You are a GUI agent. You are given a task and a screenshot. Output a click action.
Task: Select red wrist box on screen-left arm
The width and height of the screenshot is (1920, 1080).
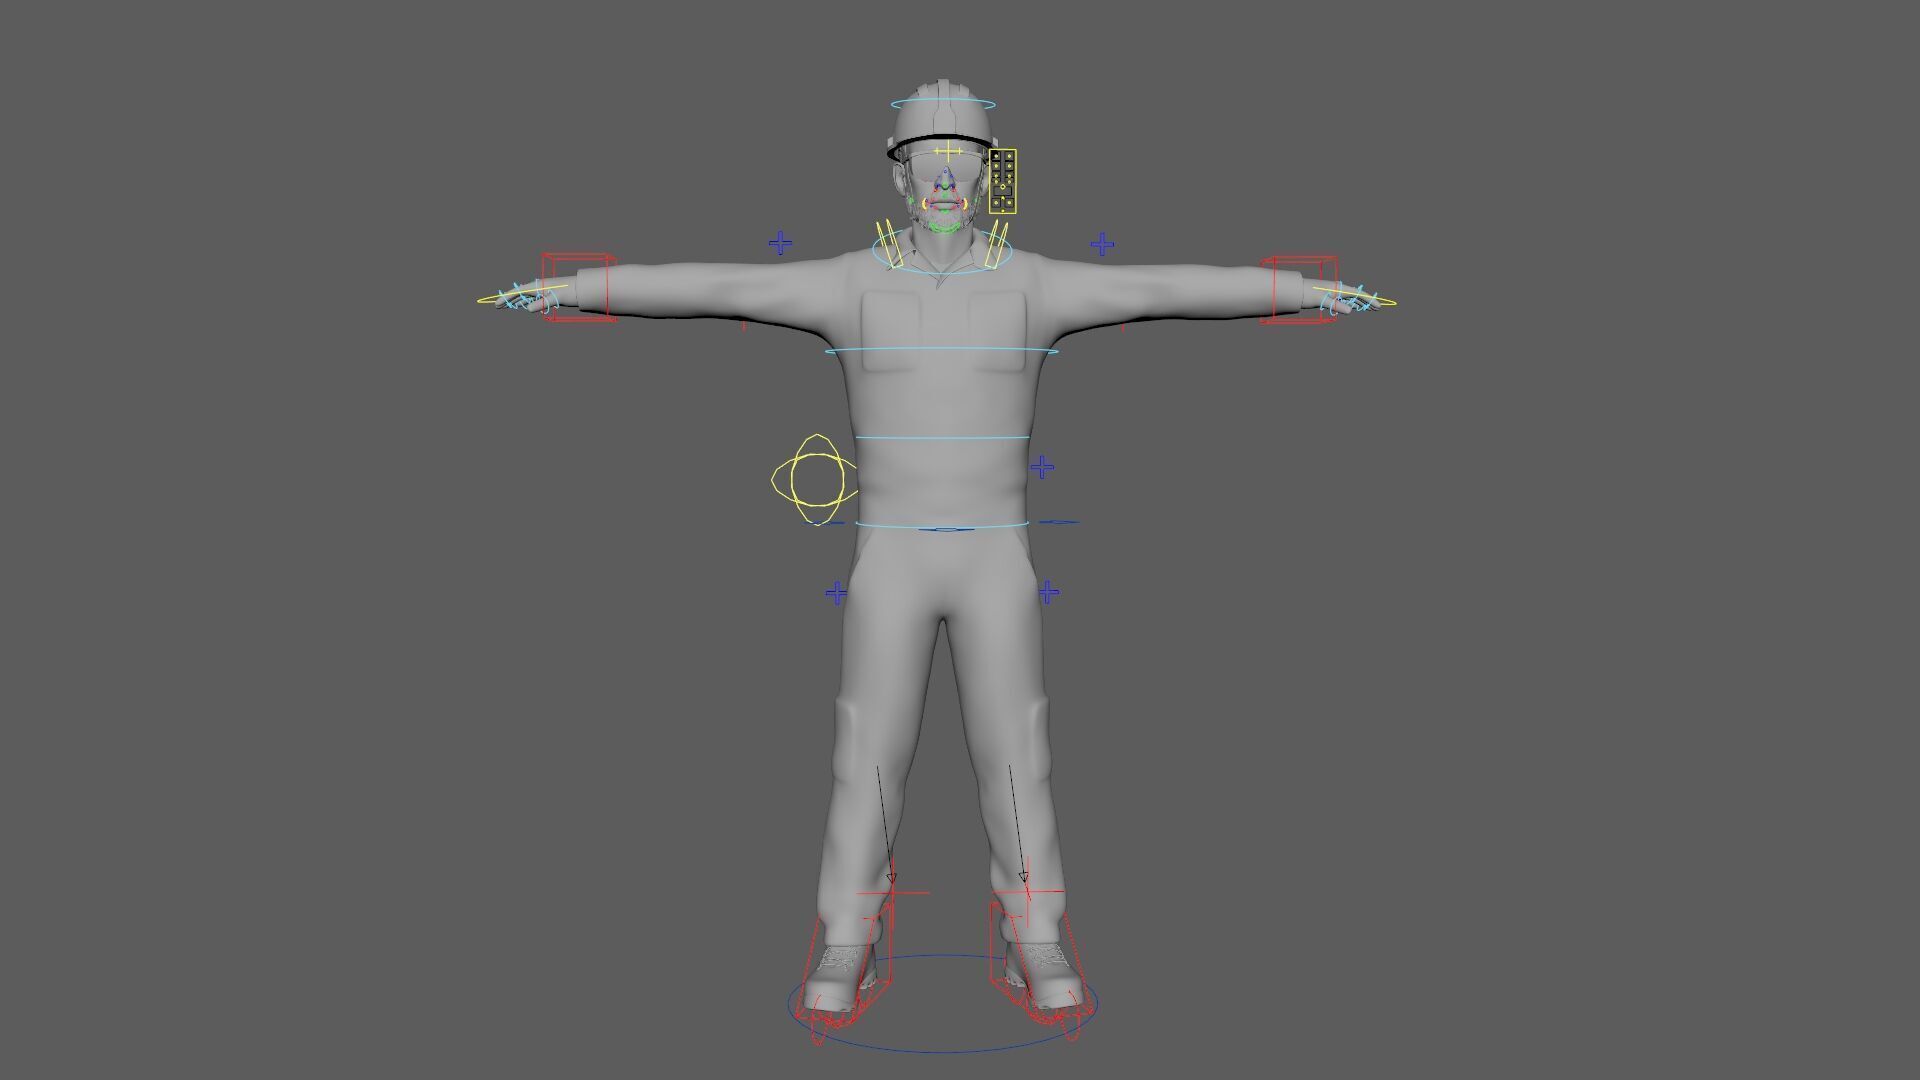578,287
